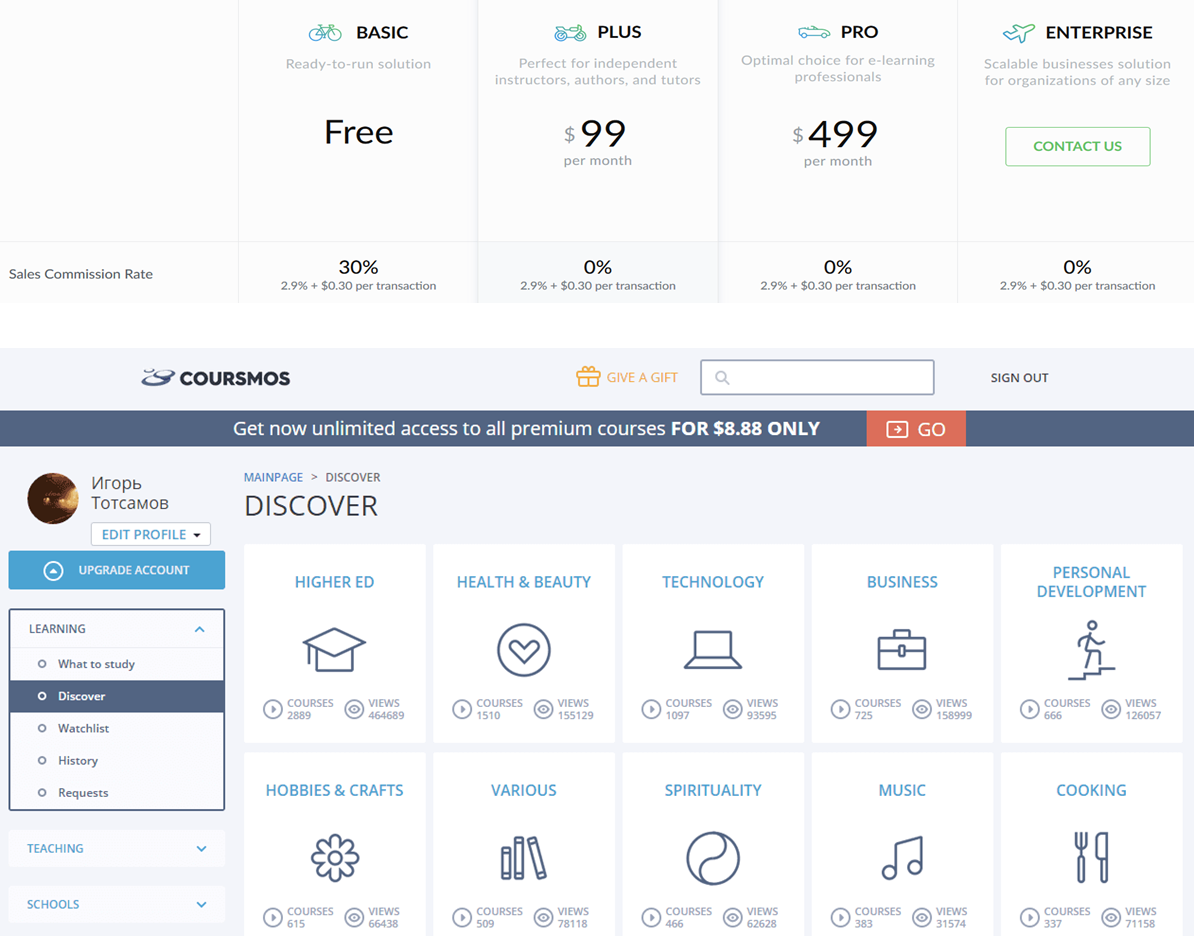Click the Higher Ed courses play icon
Image resolution: width=1194 pixels, height=936 pixels.
tap(273, 709)
